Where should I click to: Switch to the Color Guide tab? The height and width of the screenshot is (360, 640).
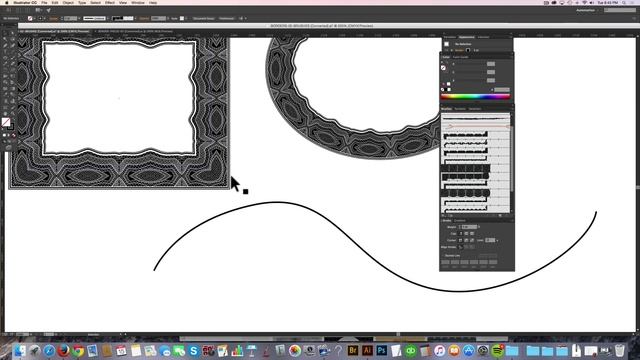(461, 57)
